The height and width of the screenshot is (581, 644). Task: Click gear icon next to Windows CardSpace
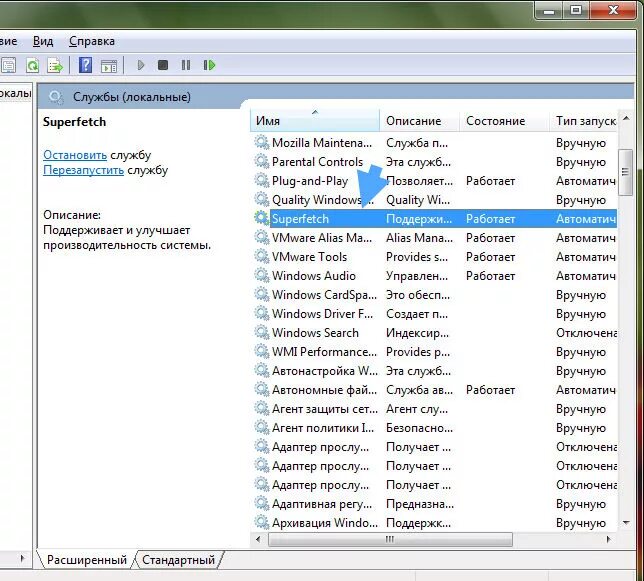pyautogui.click(x=261, y=294)
